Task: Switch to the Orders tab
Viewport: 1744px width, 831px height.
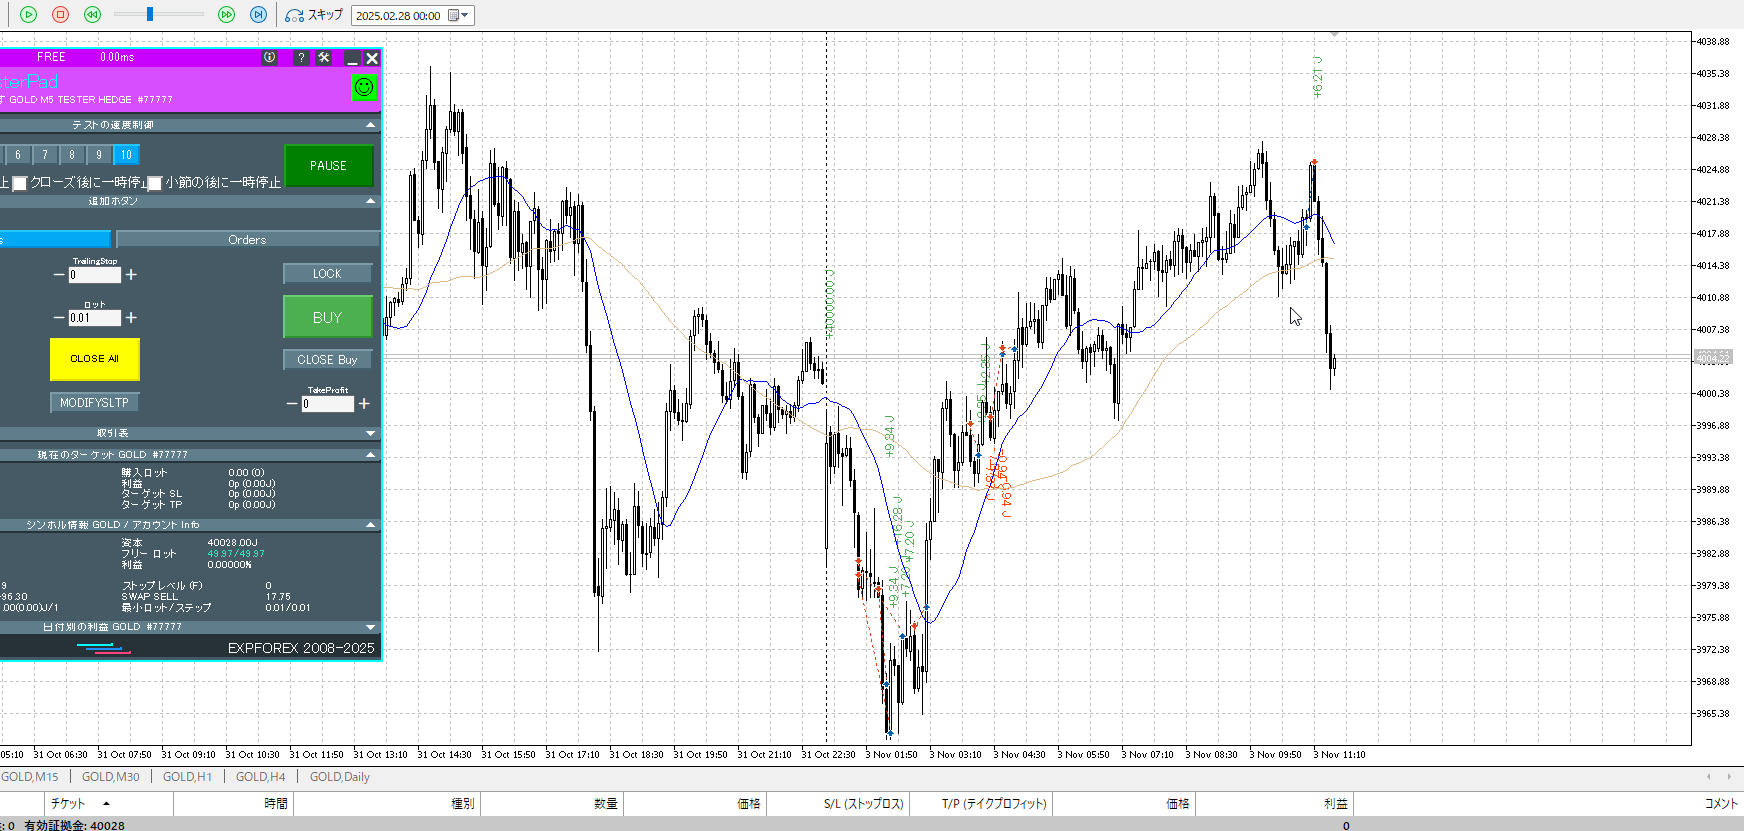Action: pos(247,240)
